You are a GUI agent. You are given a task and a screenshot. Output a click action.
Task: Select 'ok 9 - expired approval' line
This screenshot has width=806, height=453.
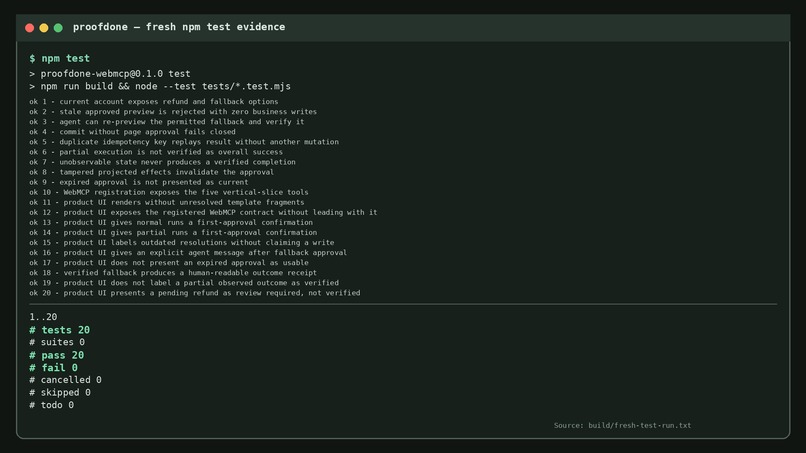pyautogui.click(x=139, y=182)
